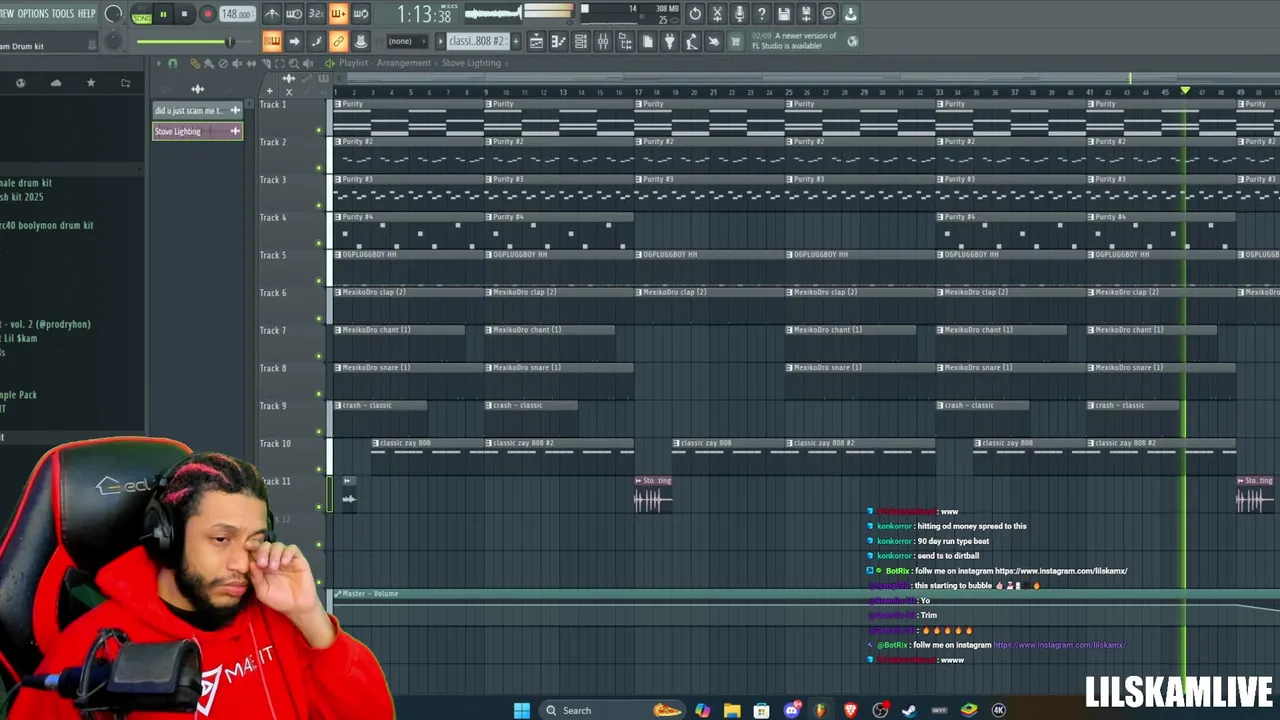
Task: Click the scissors one-click audio recording icon
Action: (717, 14)
